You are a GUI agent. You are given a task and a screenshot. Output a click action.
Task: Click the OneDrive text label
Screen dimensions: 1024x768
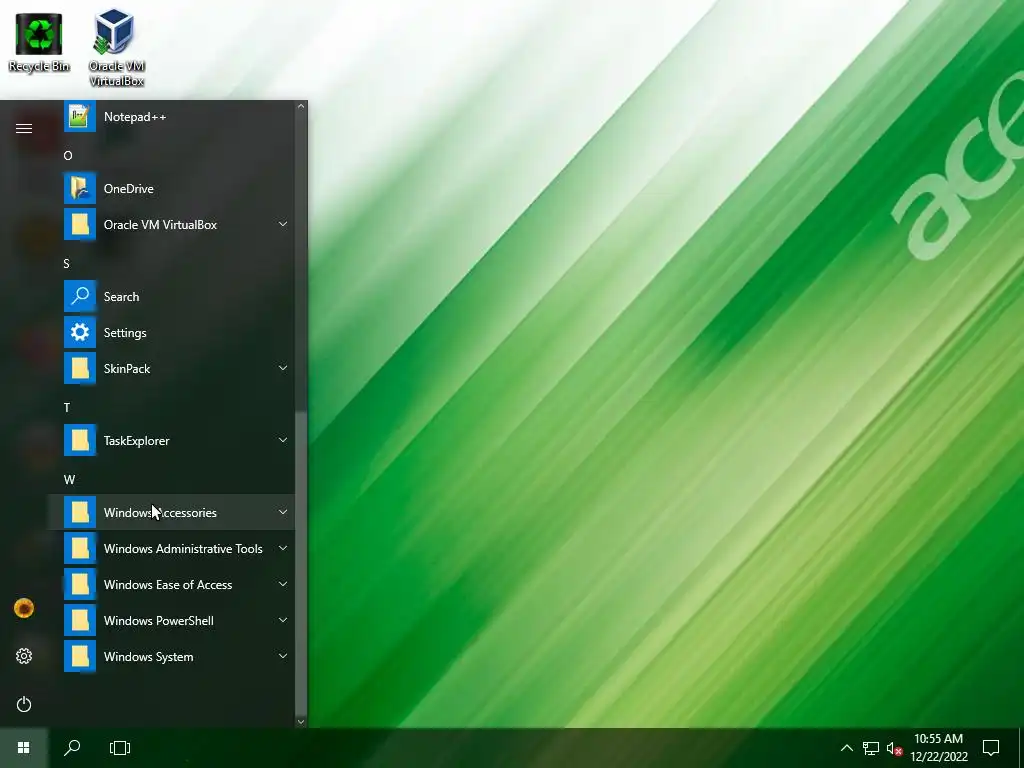(129, 189)
